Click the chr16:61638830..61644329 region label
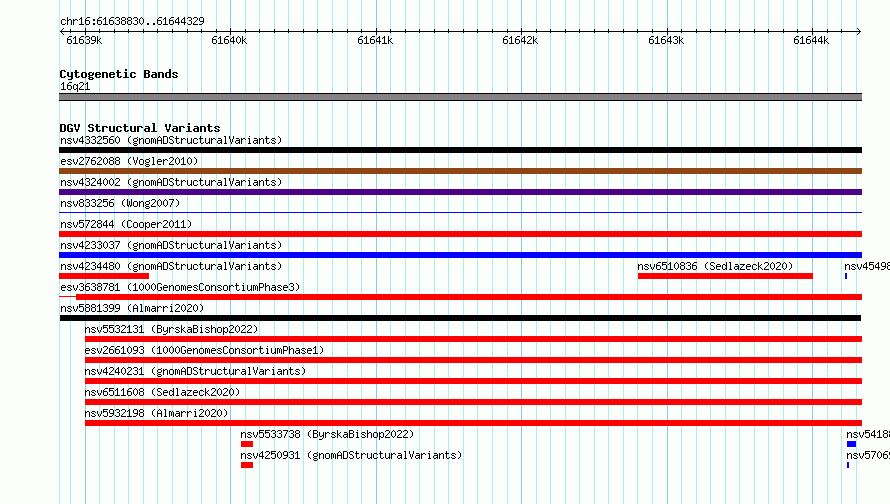 point(132,21)
